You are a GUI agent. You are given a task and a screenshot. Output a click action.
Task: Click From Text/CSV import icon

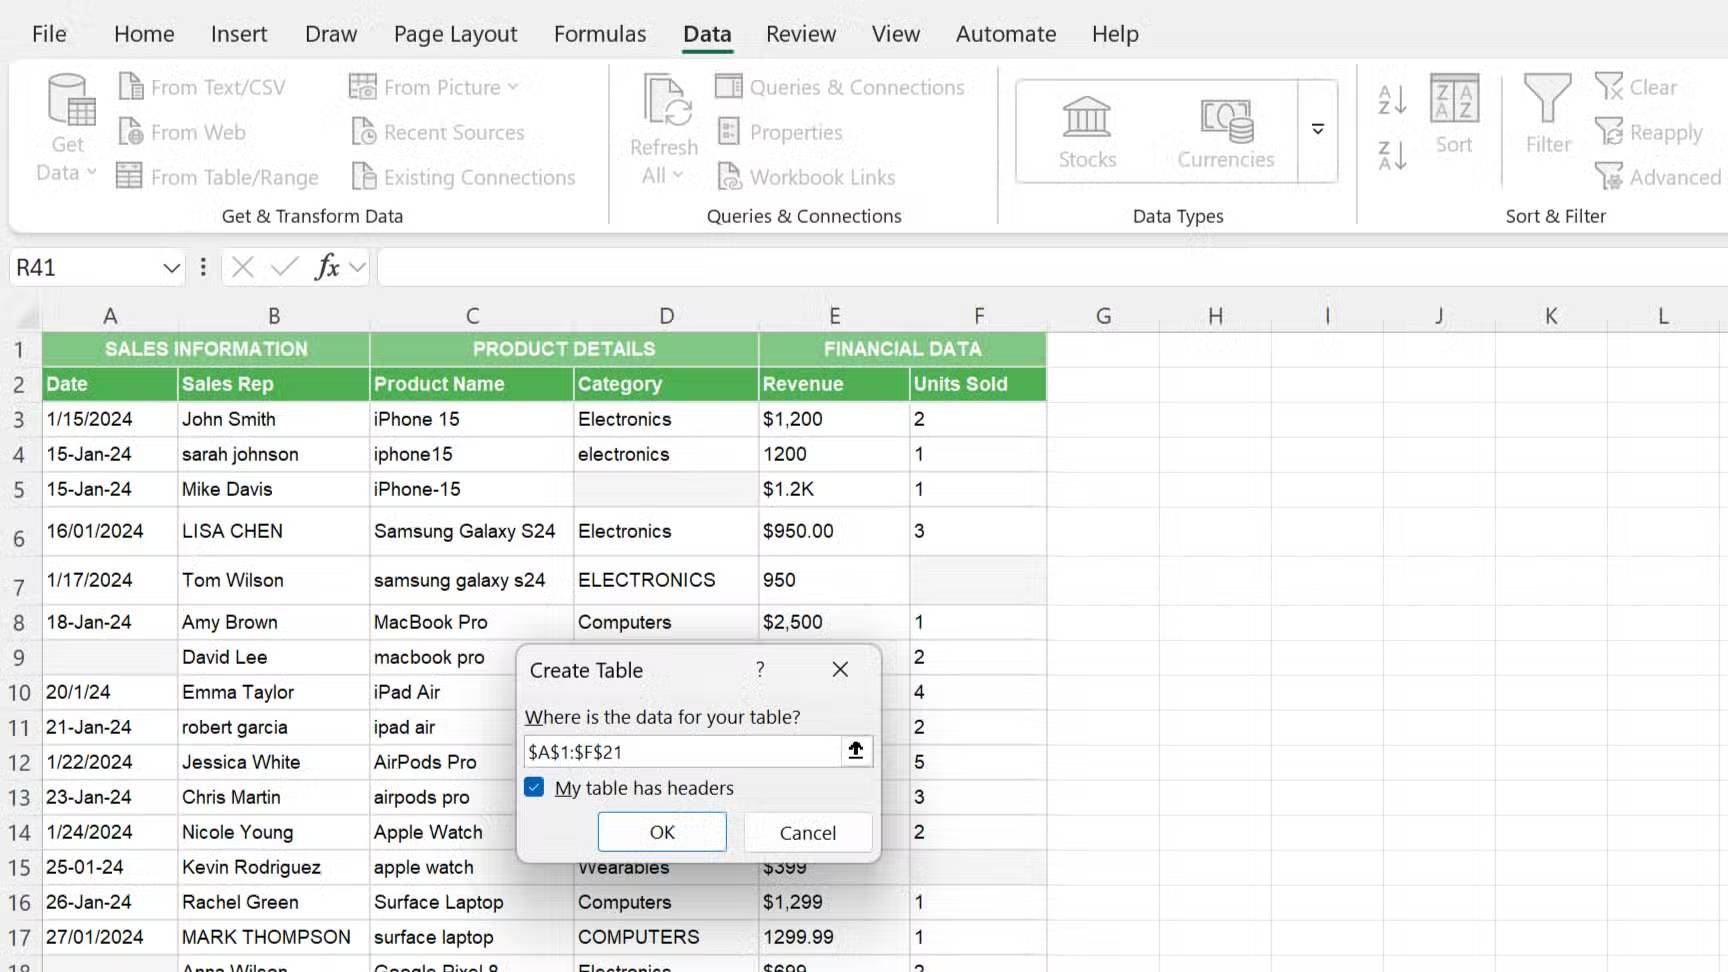pyautogui.click(x=132, y=87)
